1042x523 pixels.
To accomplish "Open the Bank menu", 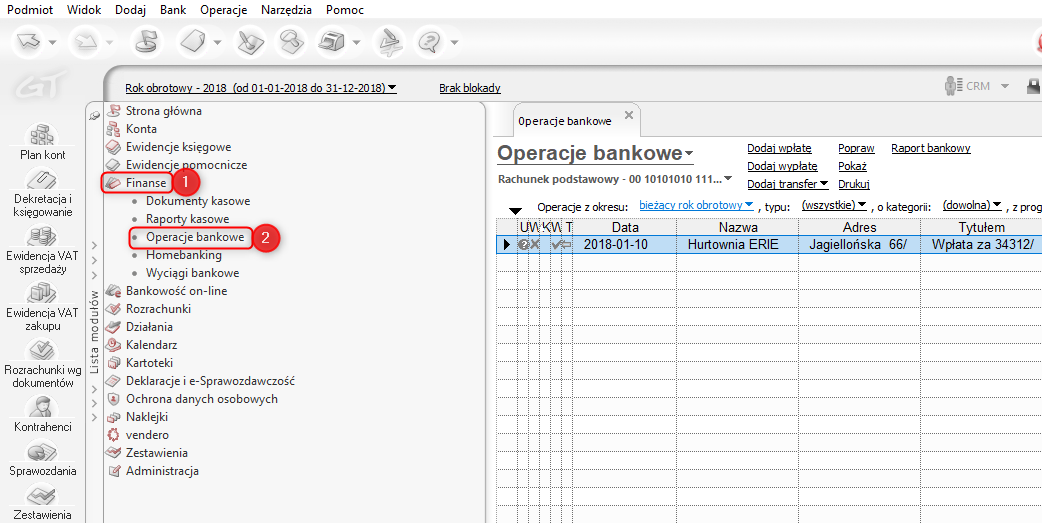I will (173, 10).
